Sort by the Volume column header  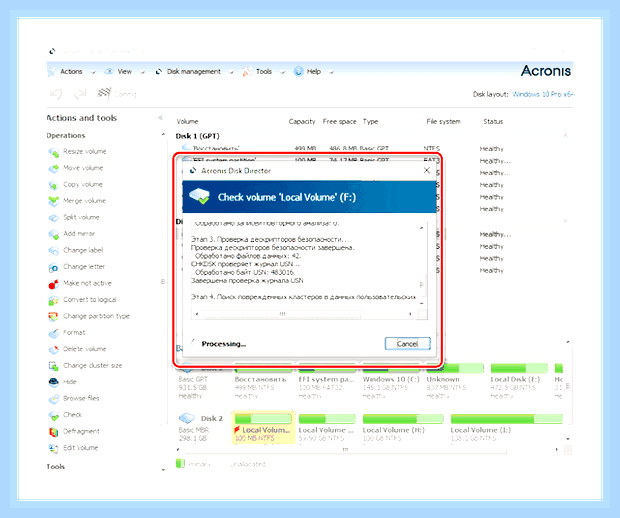coord(187,121)
